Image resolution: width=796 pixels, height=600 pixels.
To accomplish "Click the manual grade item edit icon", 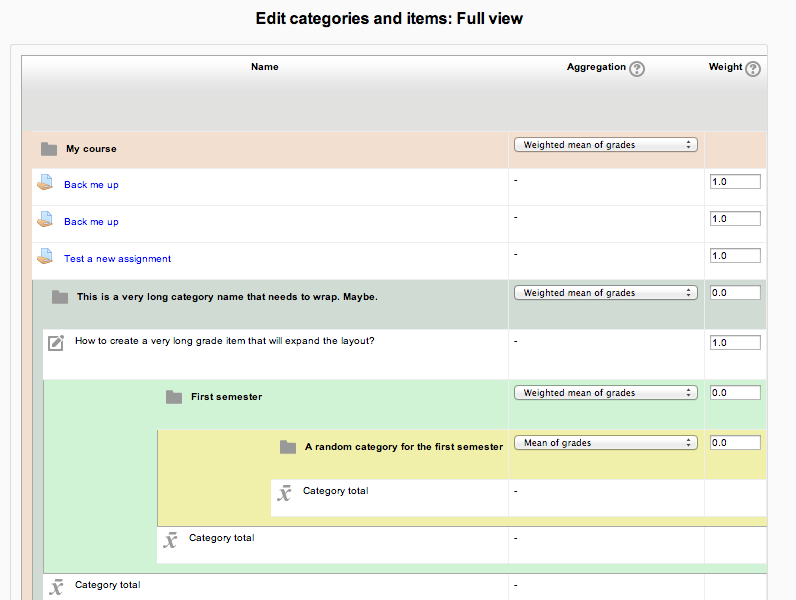I will (x=56, y=343).
